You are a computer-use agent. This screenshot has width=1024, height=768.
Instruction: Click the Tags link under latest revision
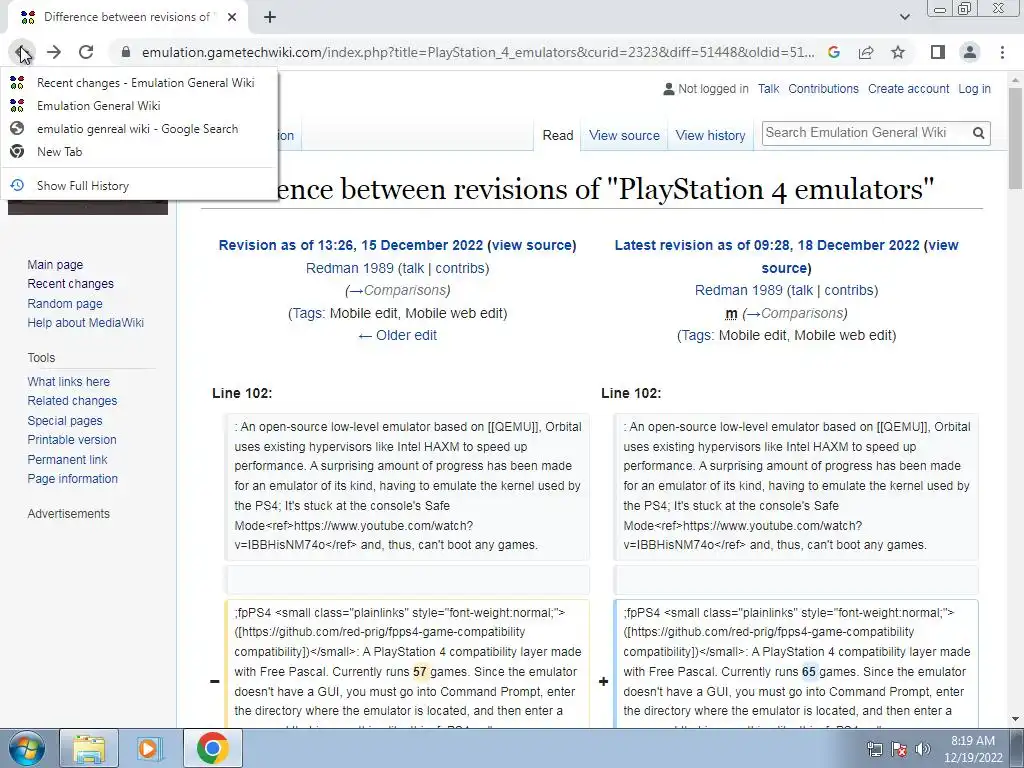(696, 336)
